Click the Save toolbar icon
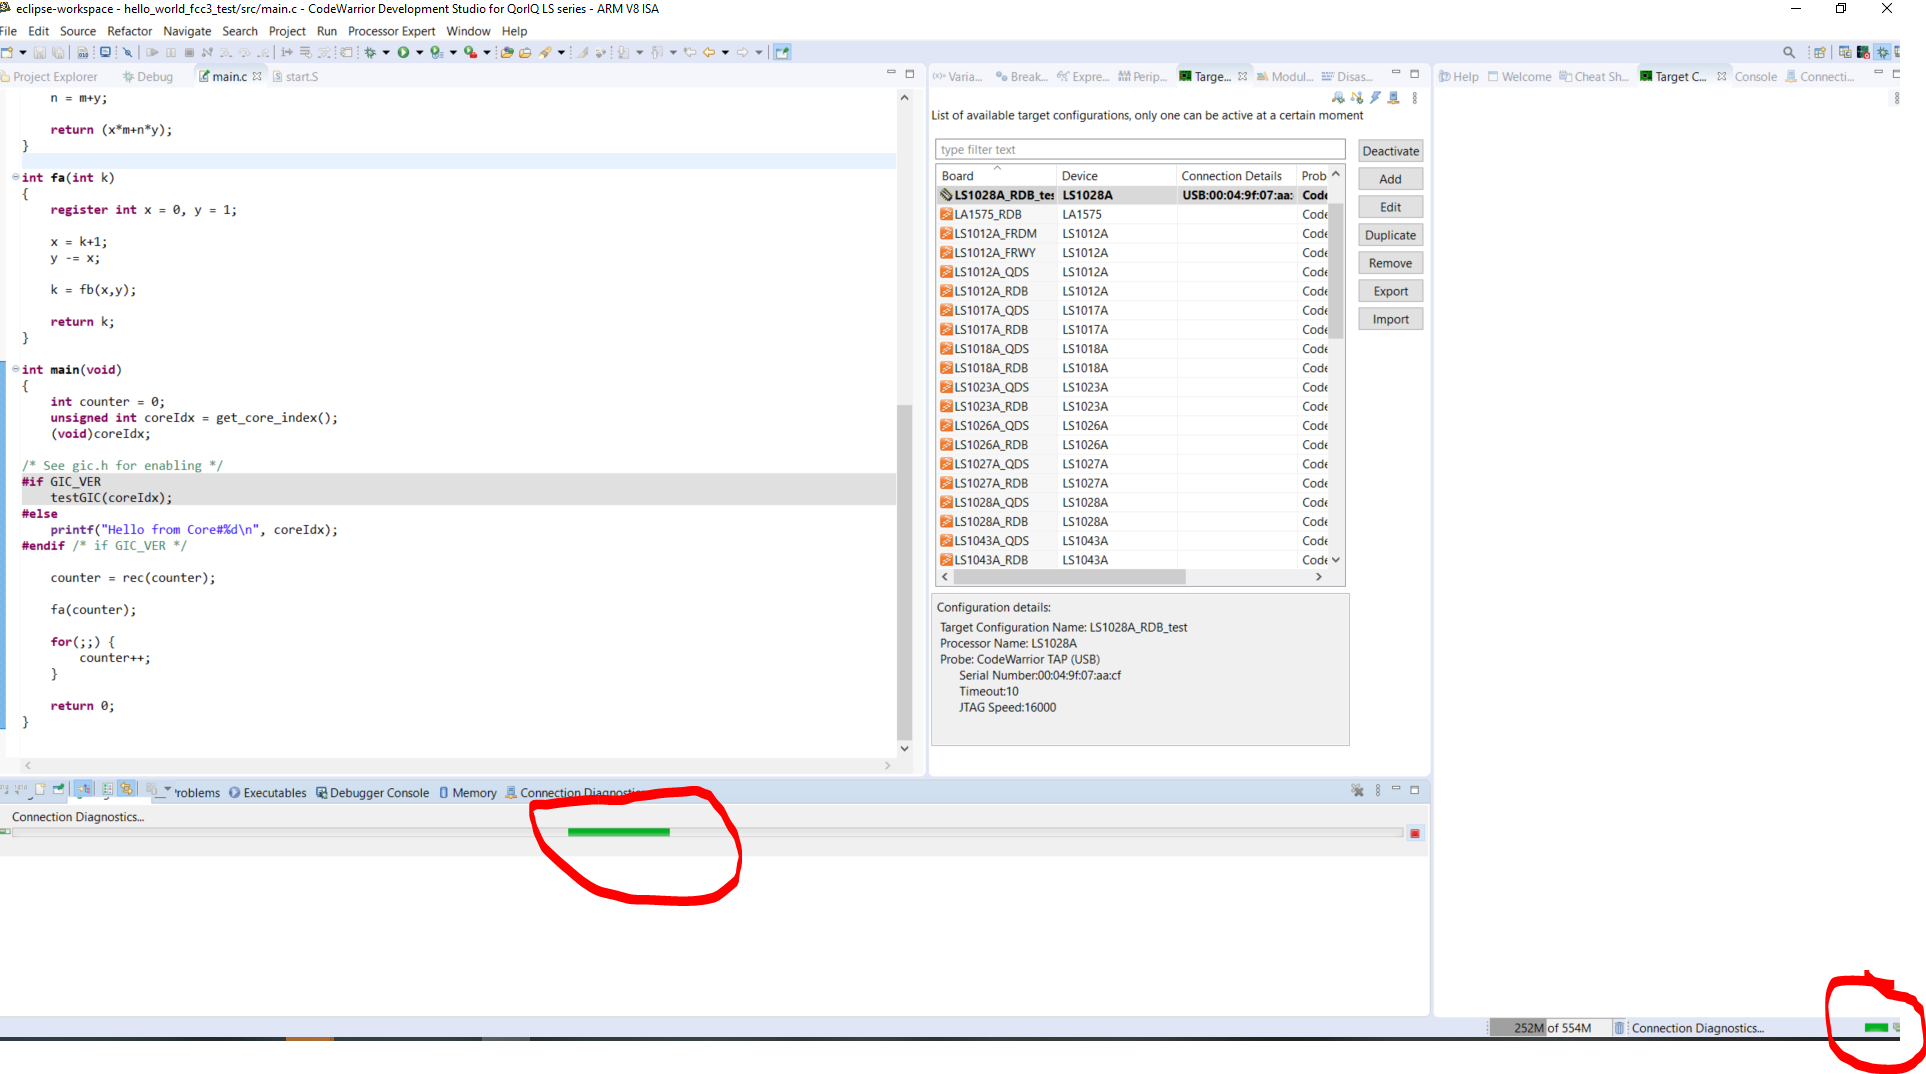 point(40,52)
